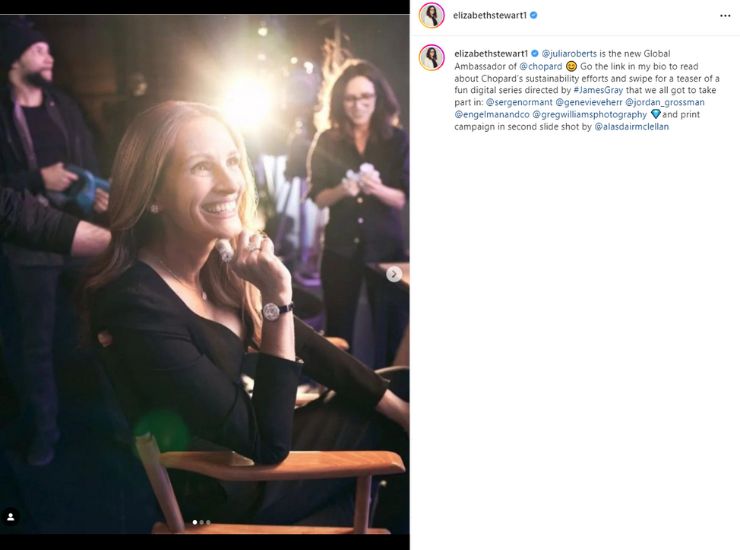Screen dimensions: 740x550
Task: Go to the @genevieveherr profile
Action: (x=588, y=102)
